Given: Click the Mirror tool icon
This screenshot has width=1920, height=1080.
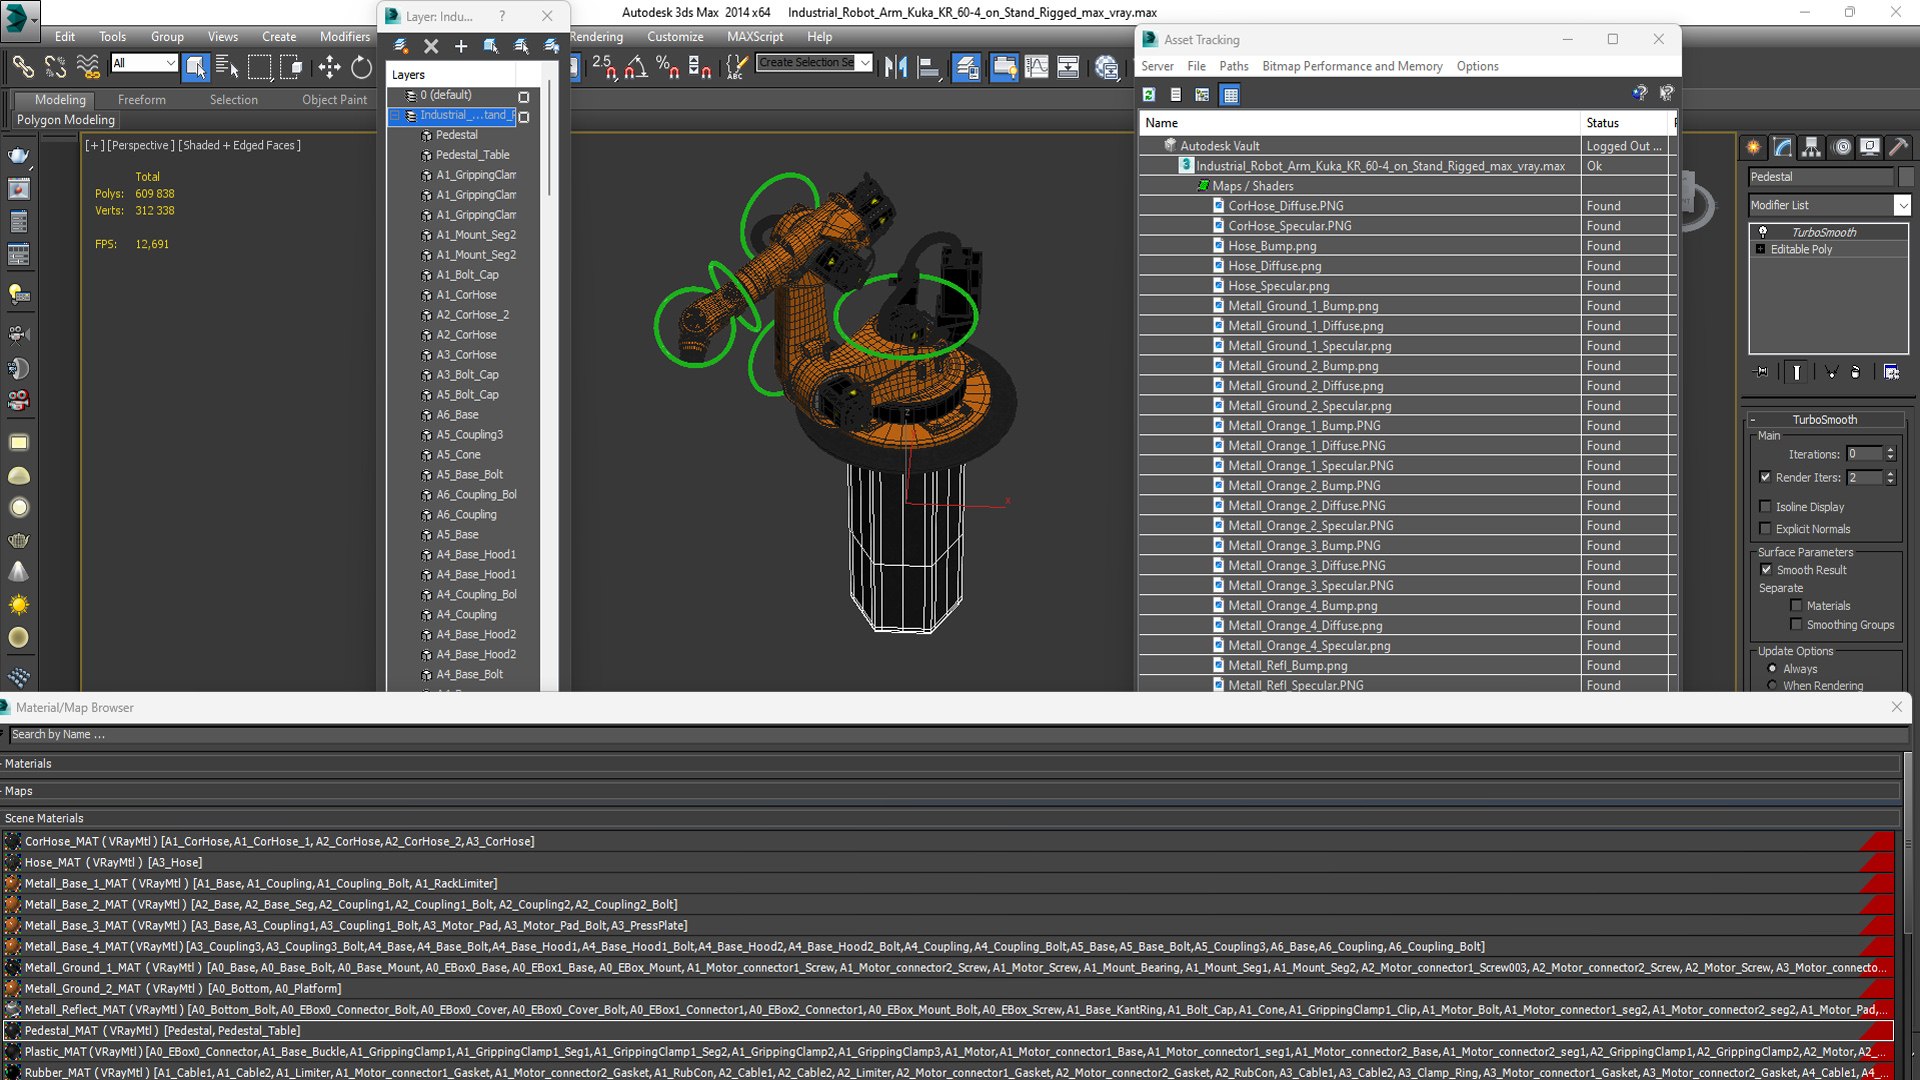Looking at the screenshot, I should [x=896, y=67].
